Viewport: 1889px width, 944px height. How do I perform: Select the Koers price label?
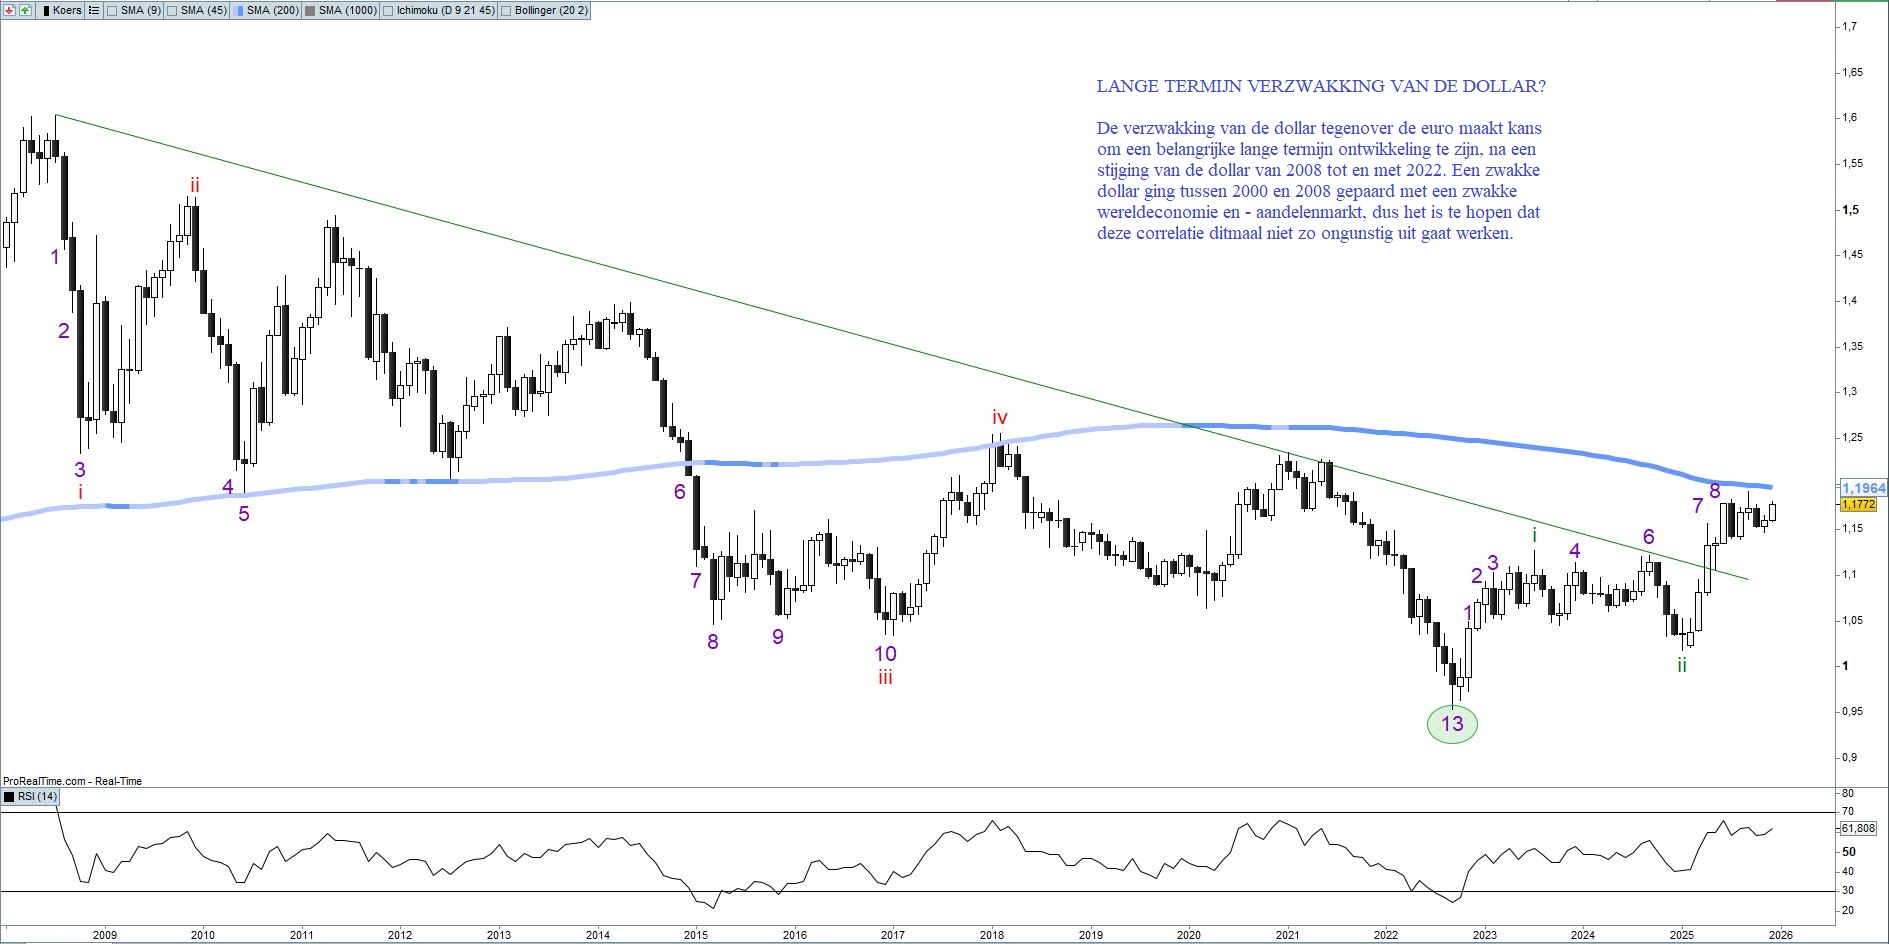click(x=67, y=10)
